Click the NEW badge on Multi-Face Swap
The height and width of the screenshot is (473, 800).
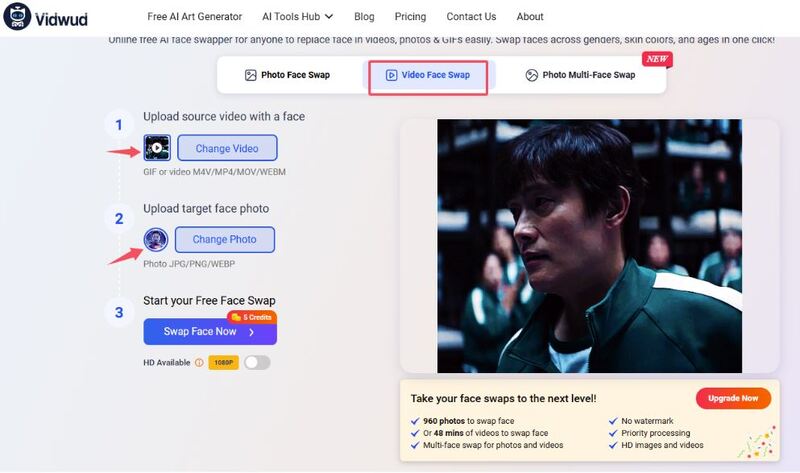pos(657,59)
